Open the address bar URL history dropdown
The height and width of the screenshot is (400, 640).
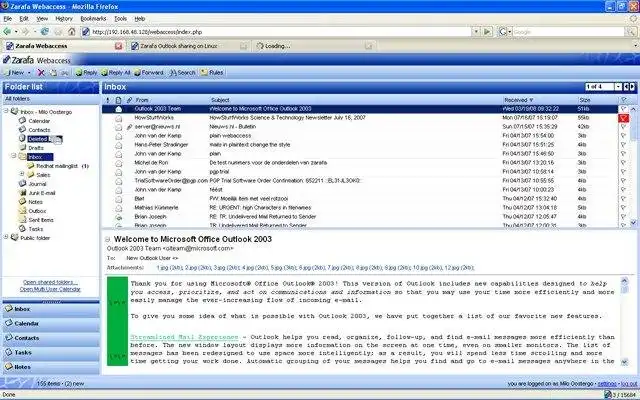pyautogui.click(x=476, y=31)
